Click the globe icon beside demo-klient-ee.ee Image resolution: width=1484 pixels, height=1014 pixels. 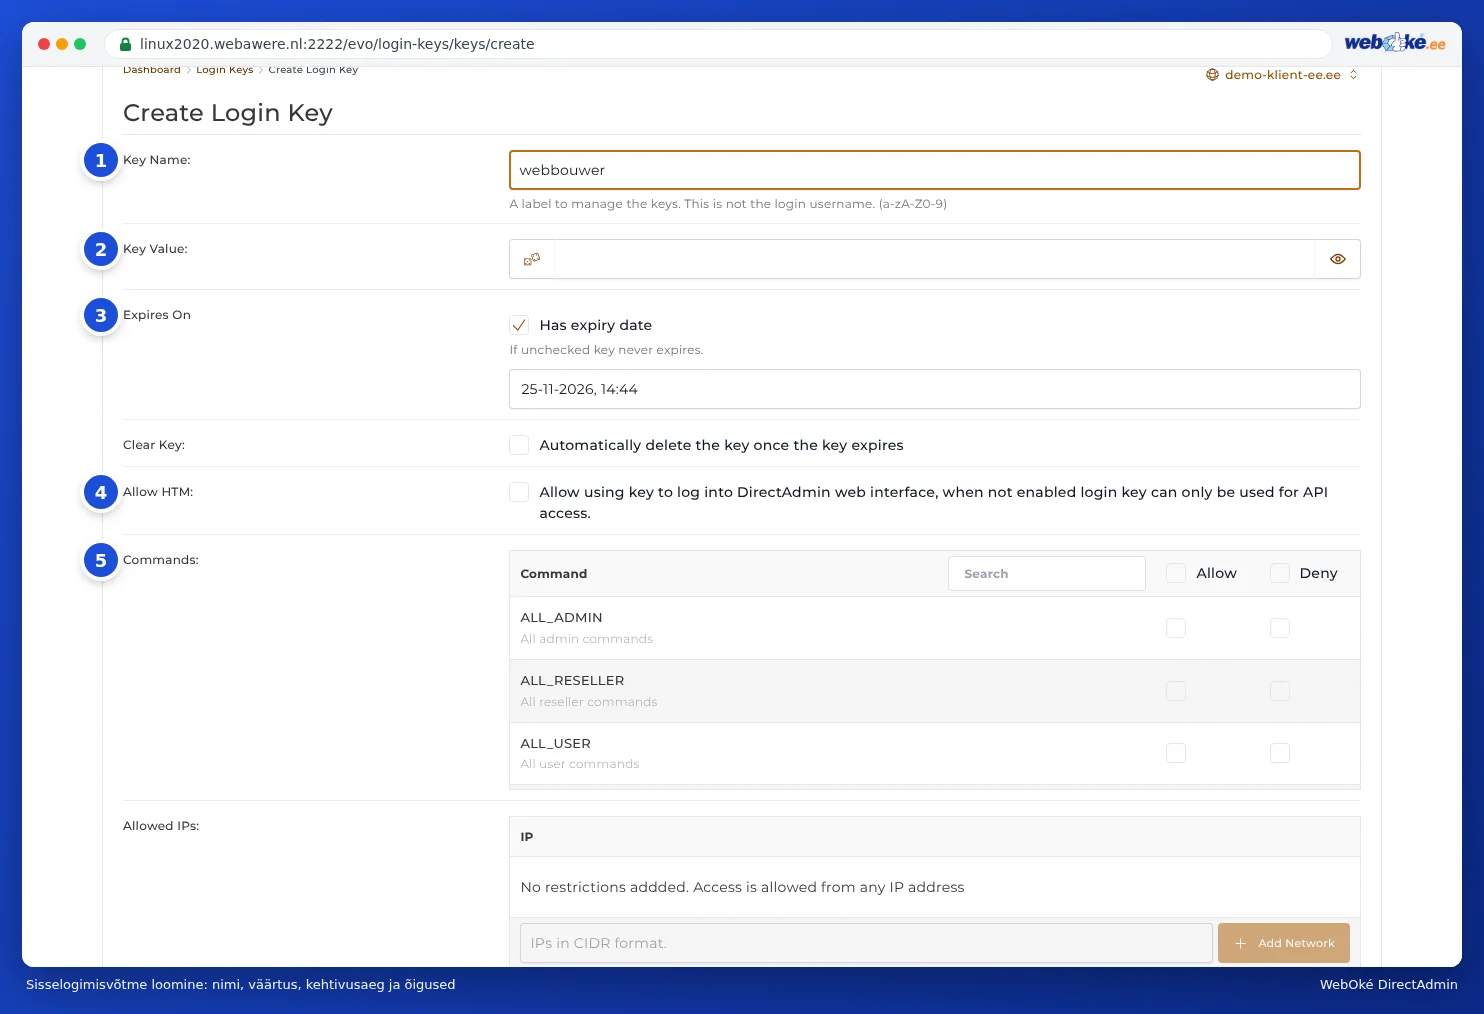point(1212,75)
